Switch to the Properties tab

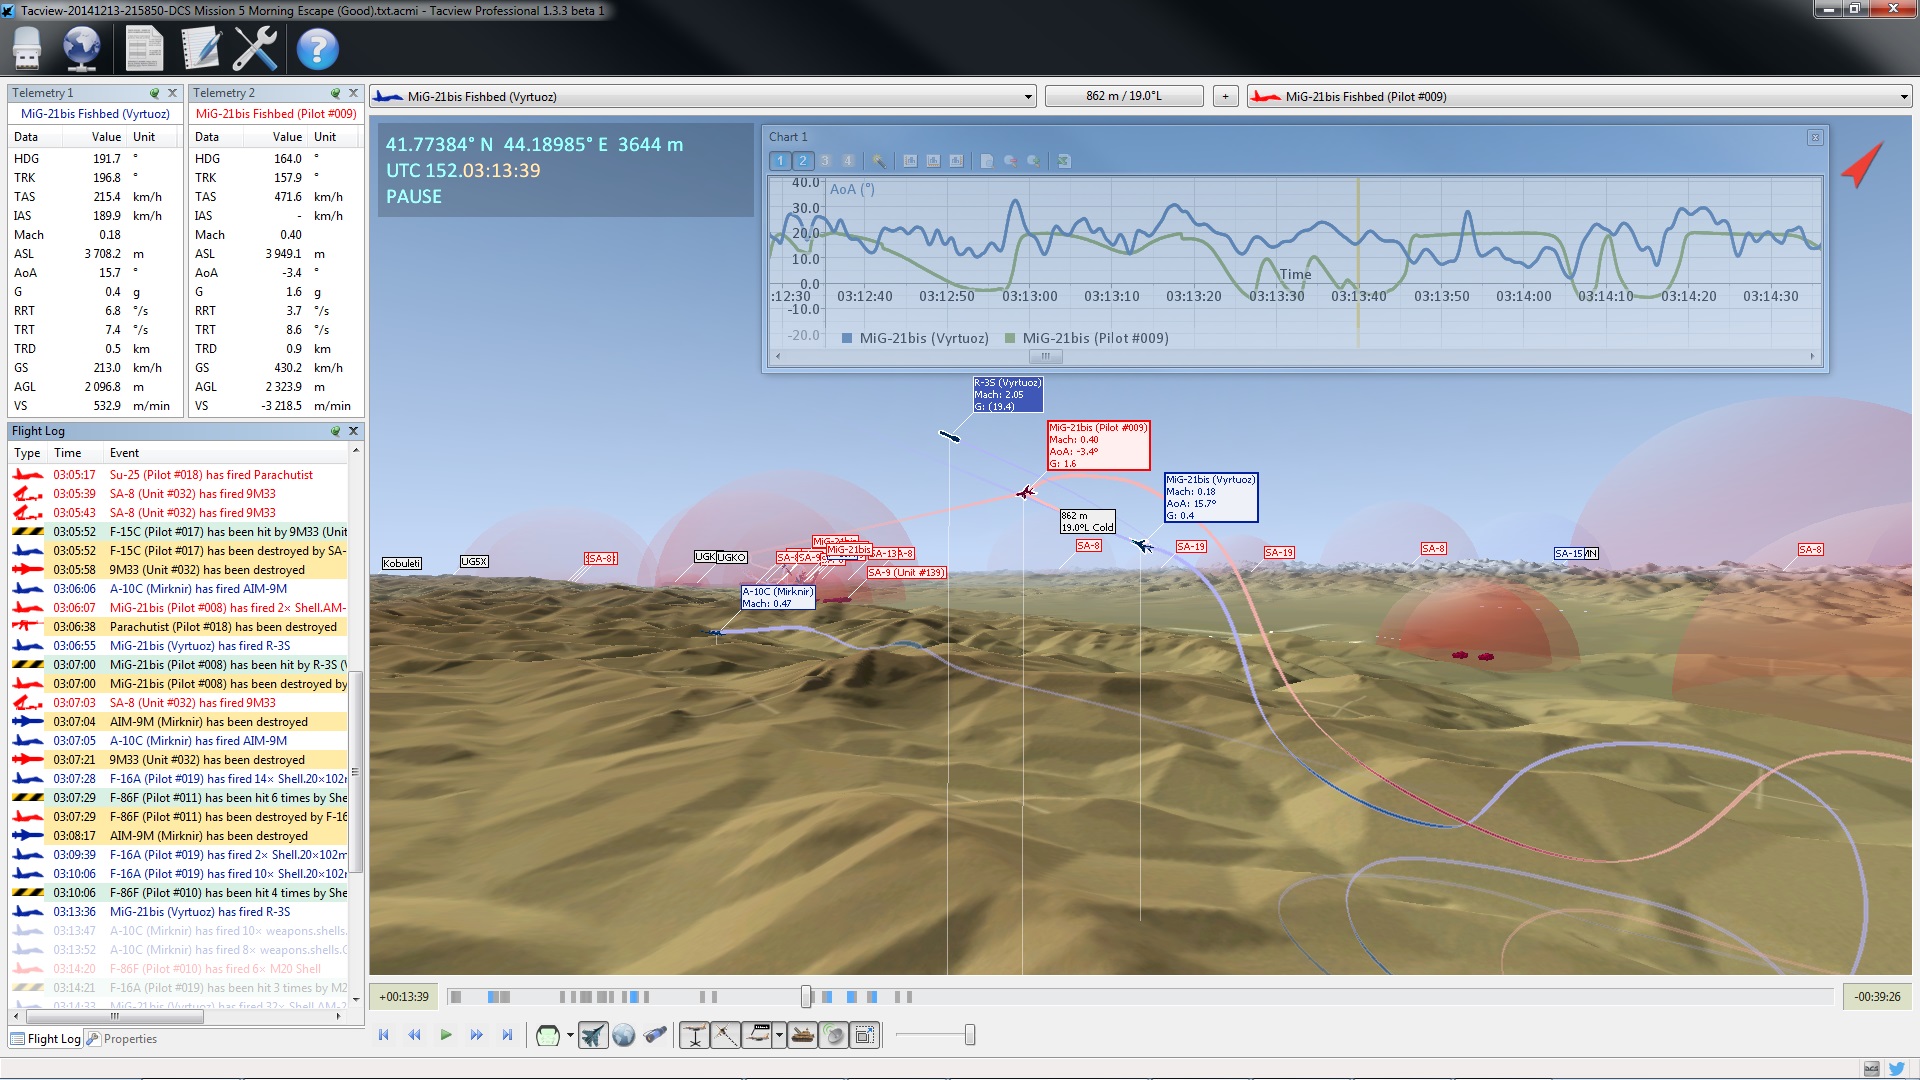tap(122, 1039)
